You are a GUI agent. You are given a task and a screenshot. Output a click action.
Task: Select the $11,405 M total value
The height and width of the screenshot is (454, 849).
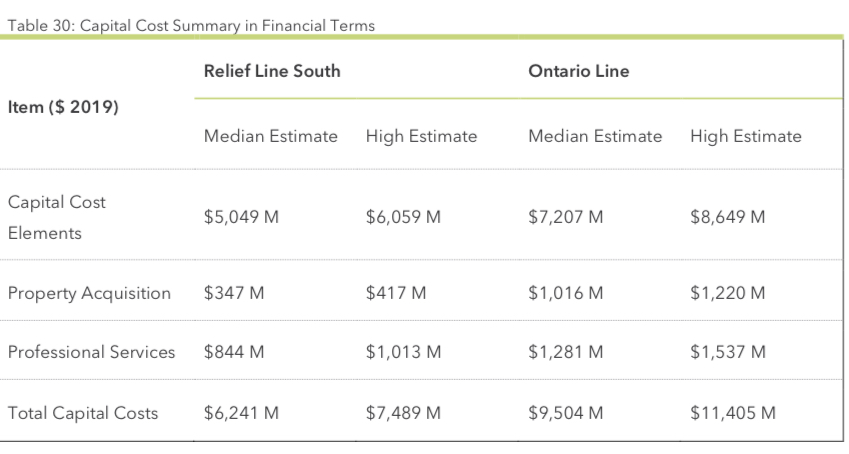733,413
